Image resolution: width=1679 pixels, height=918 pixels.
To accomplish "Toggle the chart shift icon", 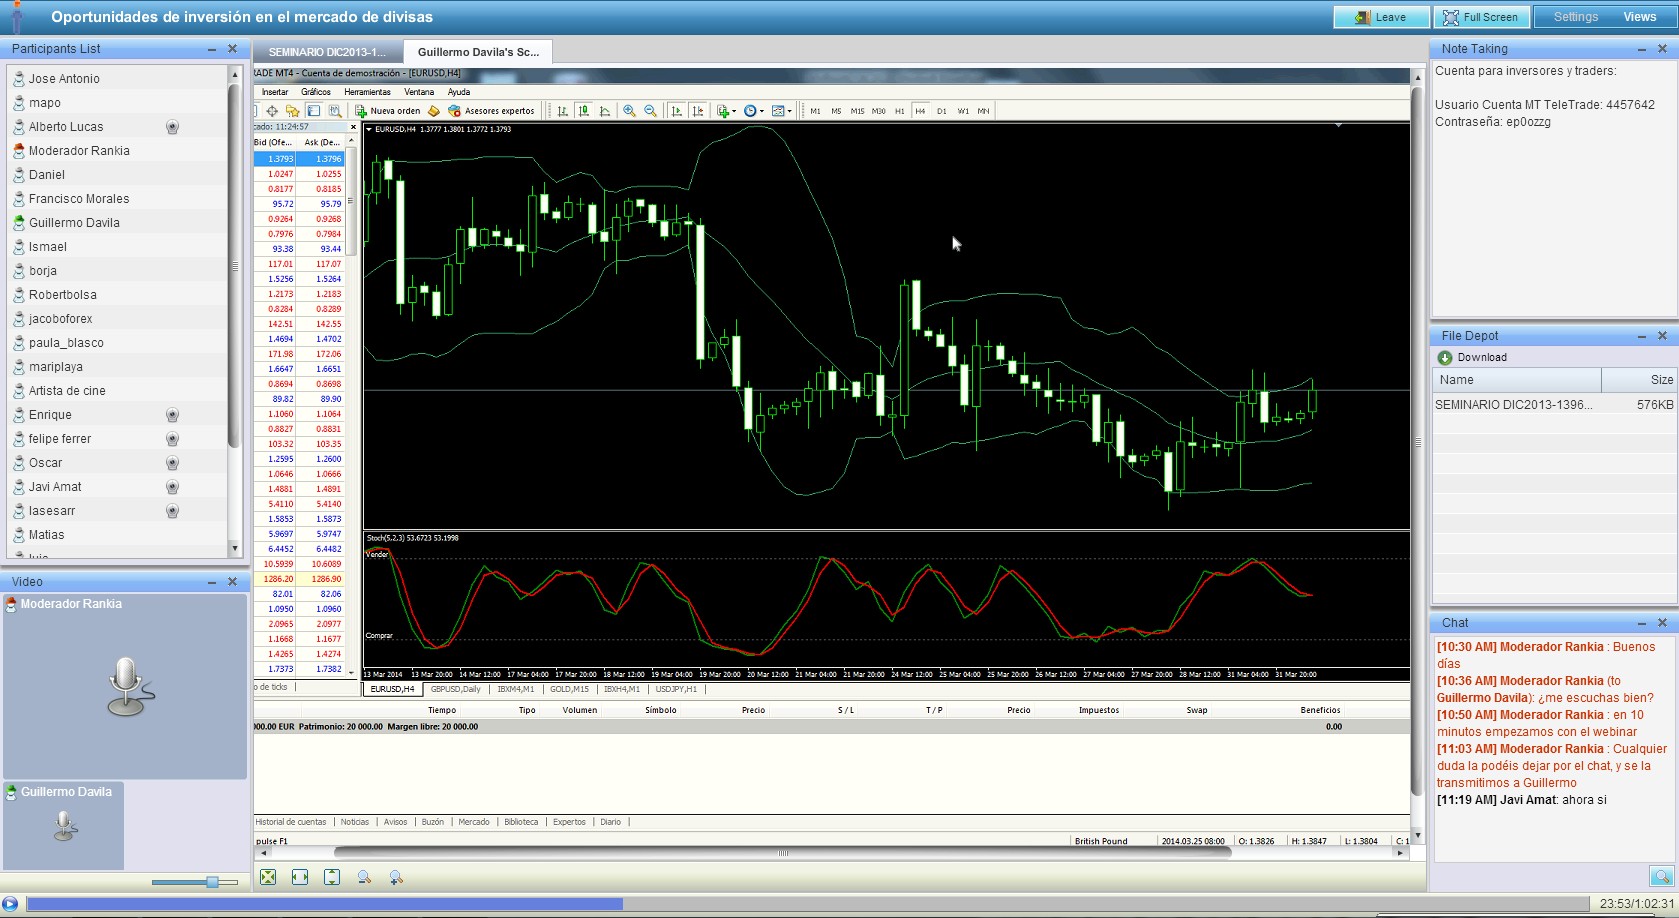I will 697,111.
